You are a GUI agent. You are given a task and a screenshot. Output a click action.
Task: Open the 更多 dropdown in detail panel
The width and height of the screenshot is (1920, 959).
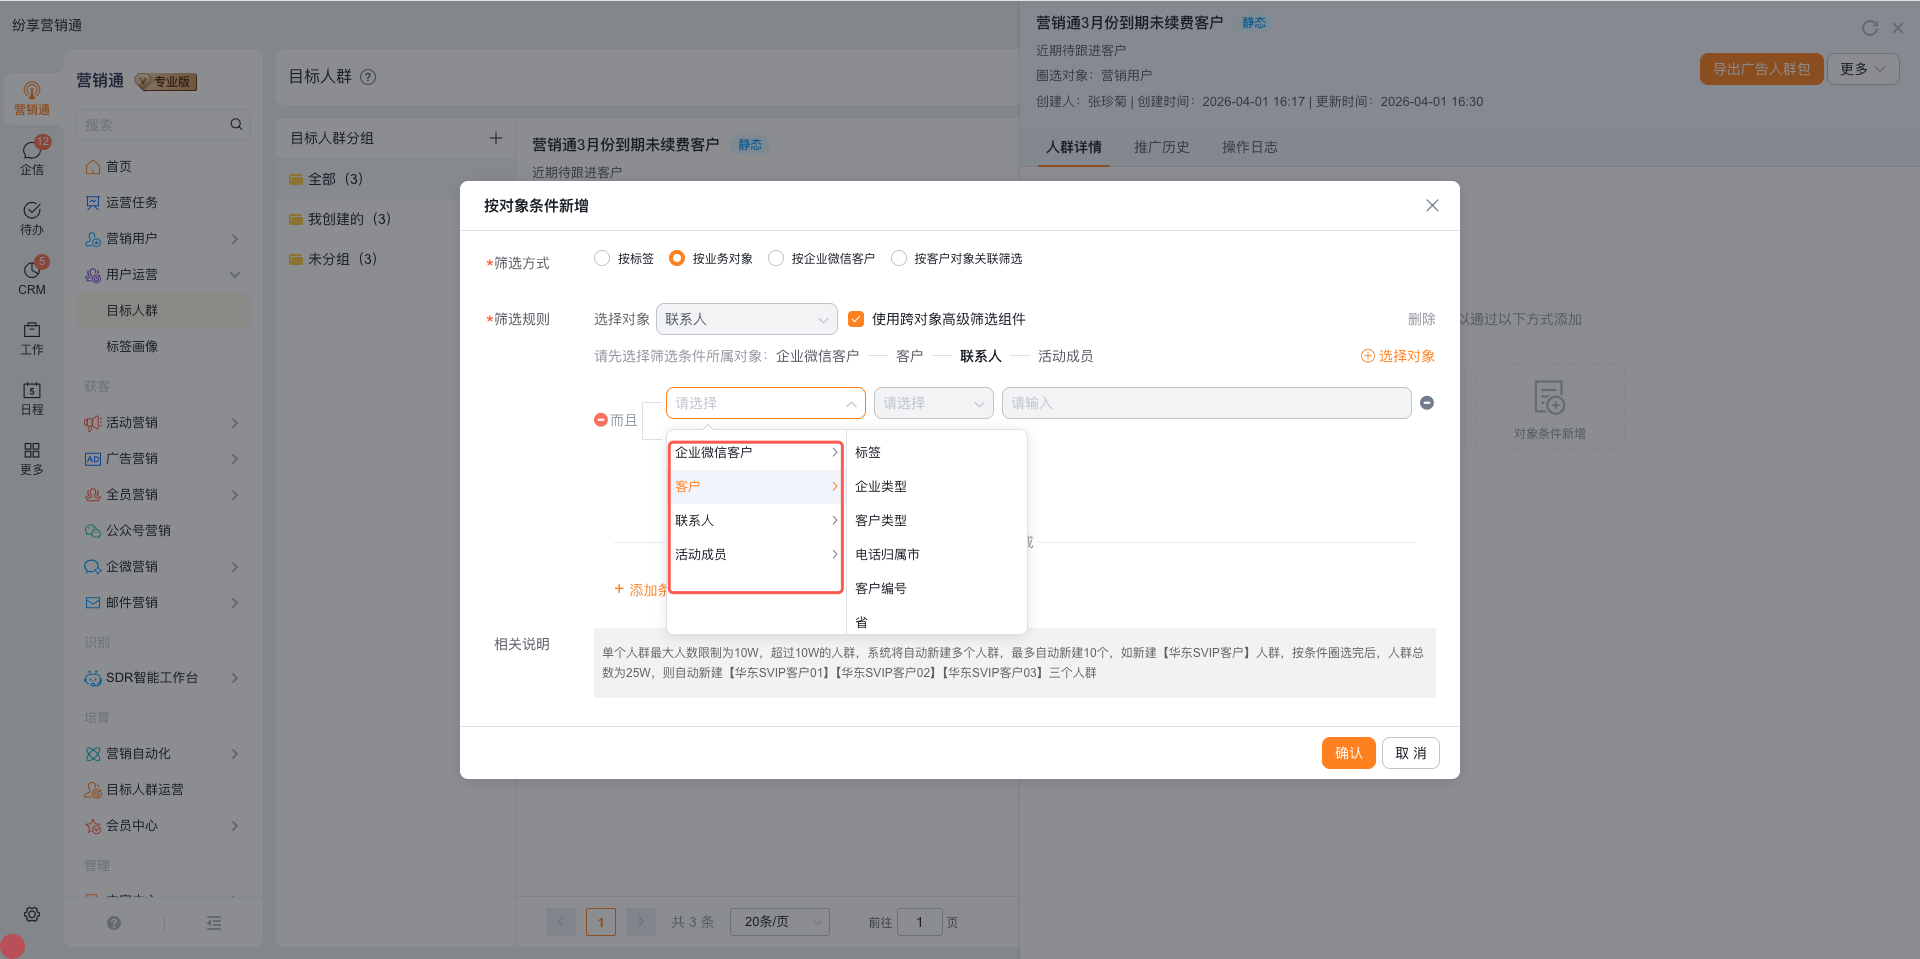tap(1863, 69)
